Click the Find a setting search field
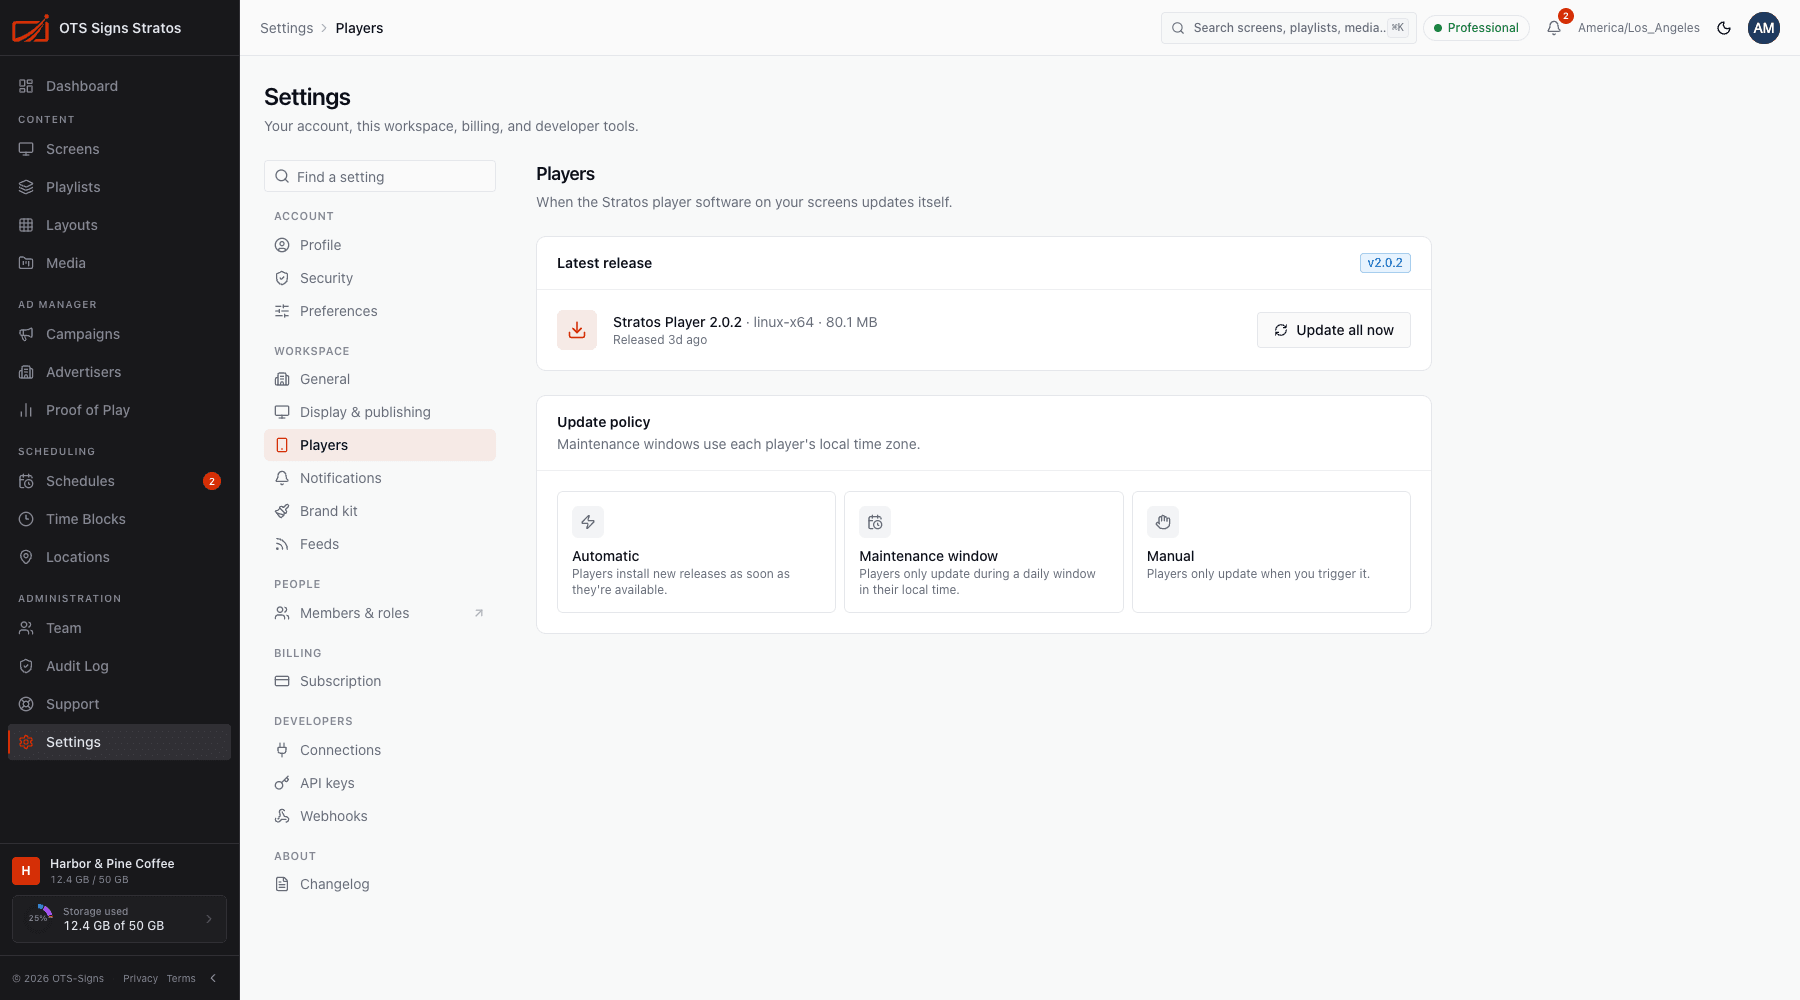 (380, 176)
